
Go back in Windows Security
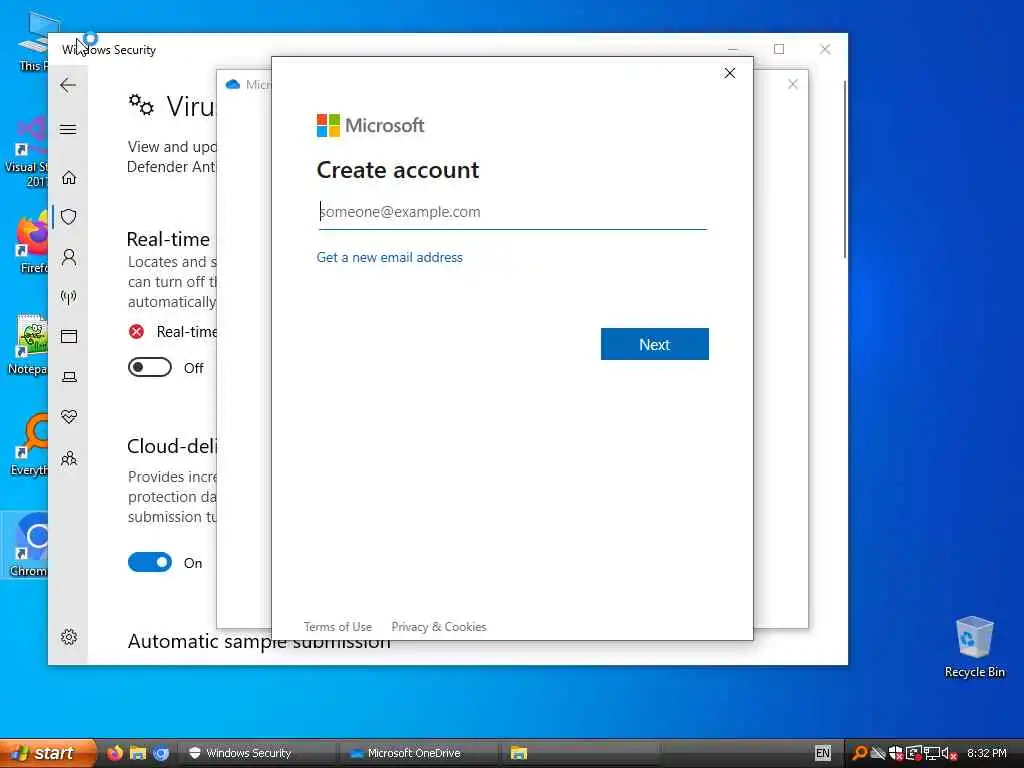[x=68, y=85]
